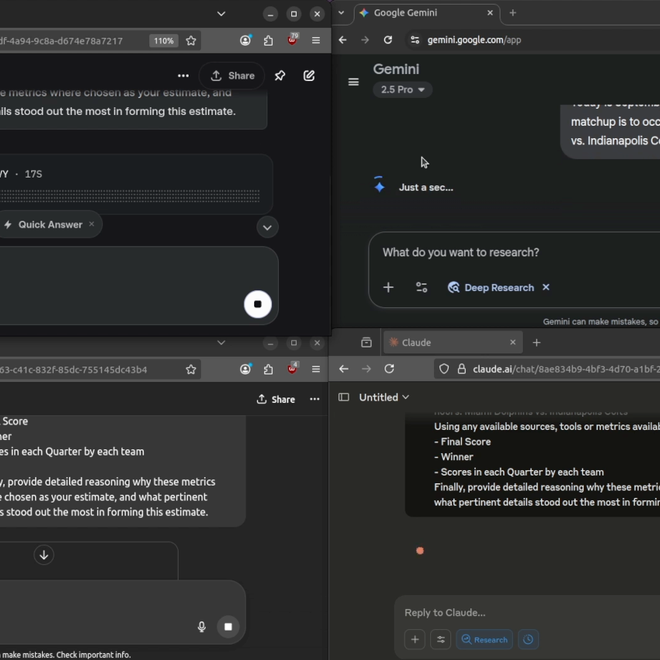The image size is (660, 660).
Task: Open new tab next to Gemini tab
Action: coord(513,13)
